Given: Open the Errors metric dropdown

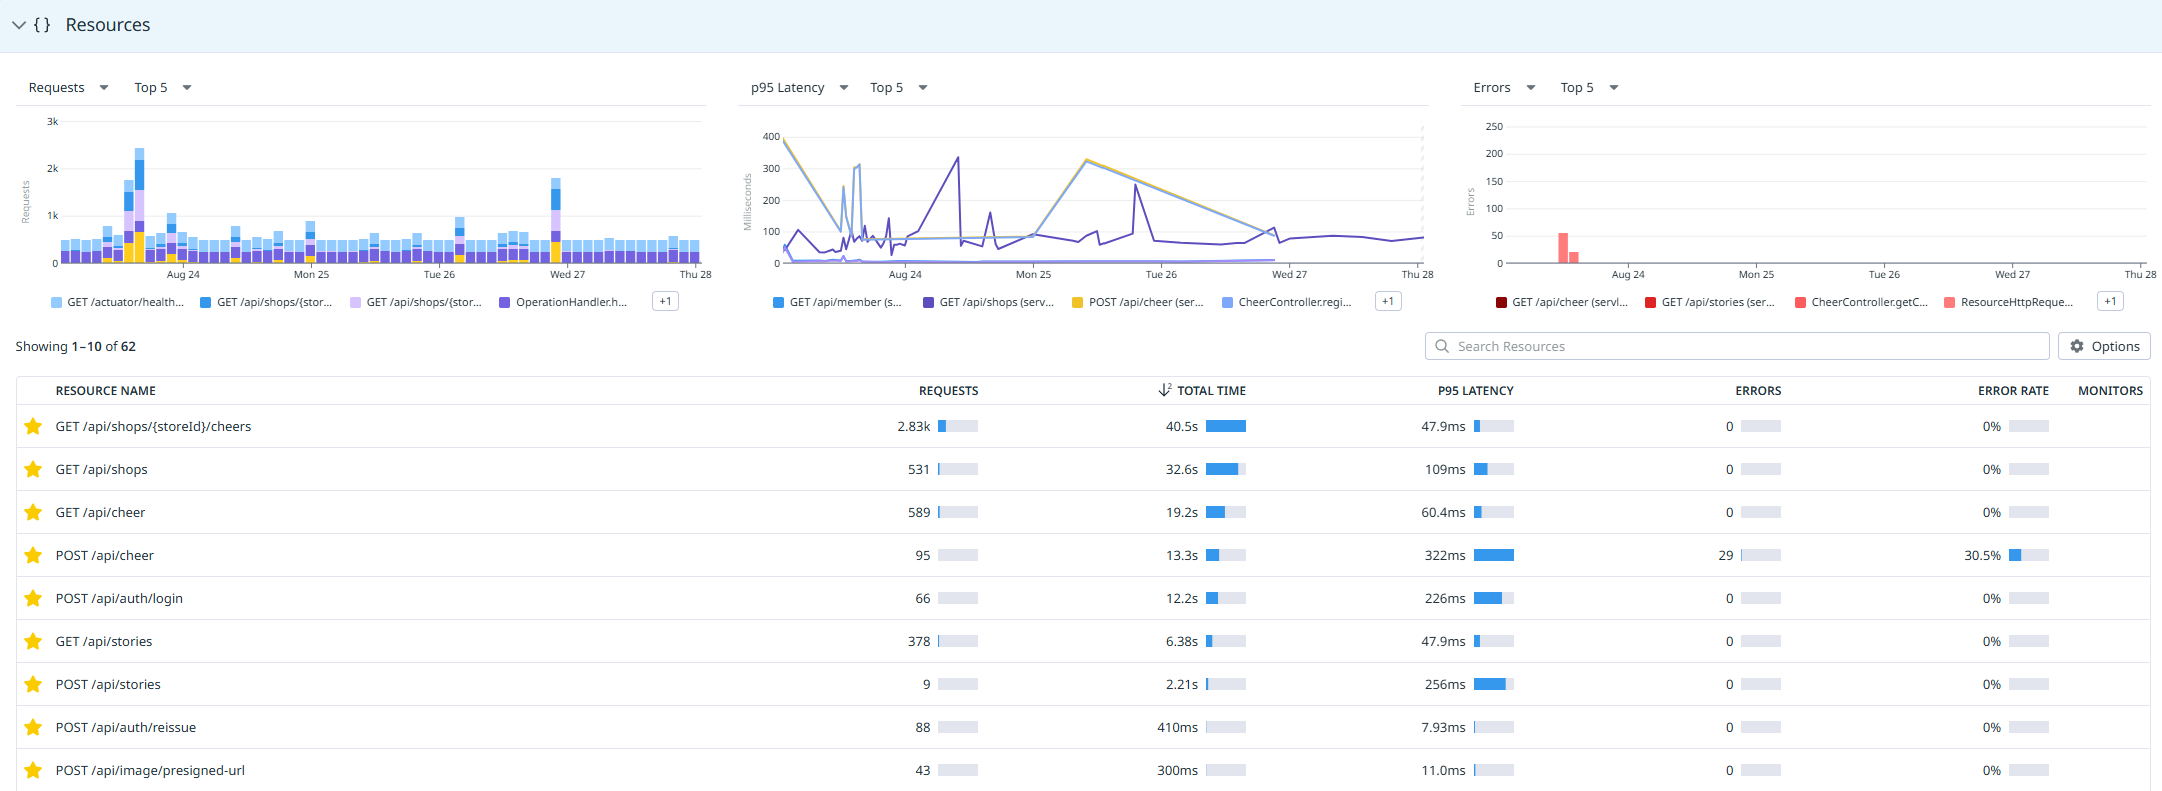Looking at the screenshot, I should point(1504,88).
